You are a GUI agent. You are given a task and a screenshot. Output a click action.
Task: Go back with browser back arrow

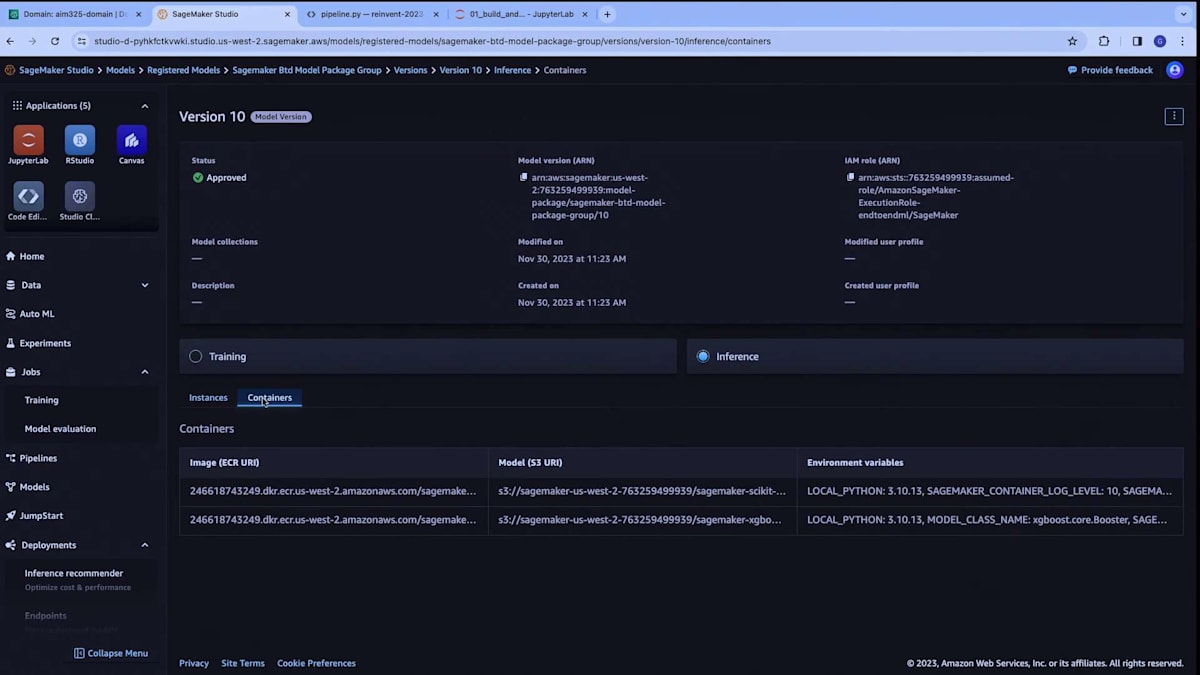pyautogui.click(x=11, y=41)
